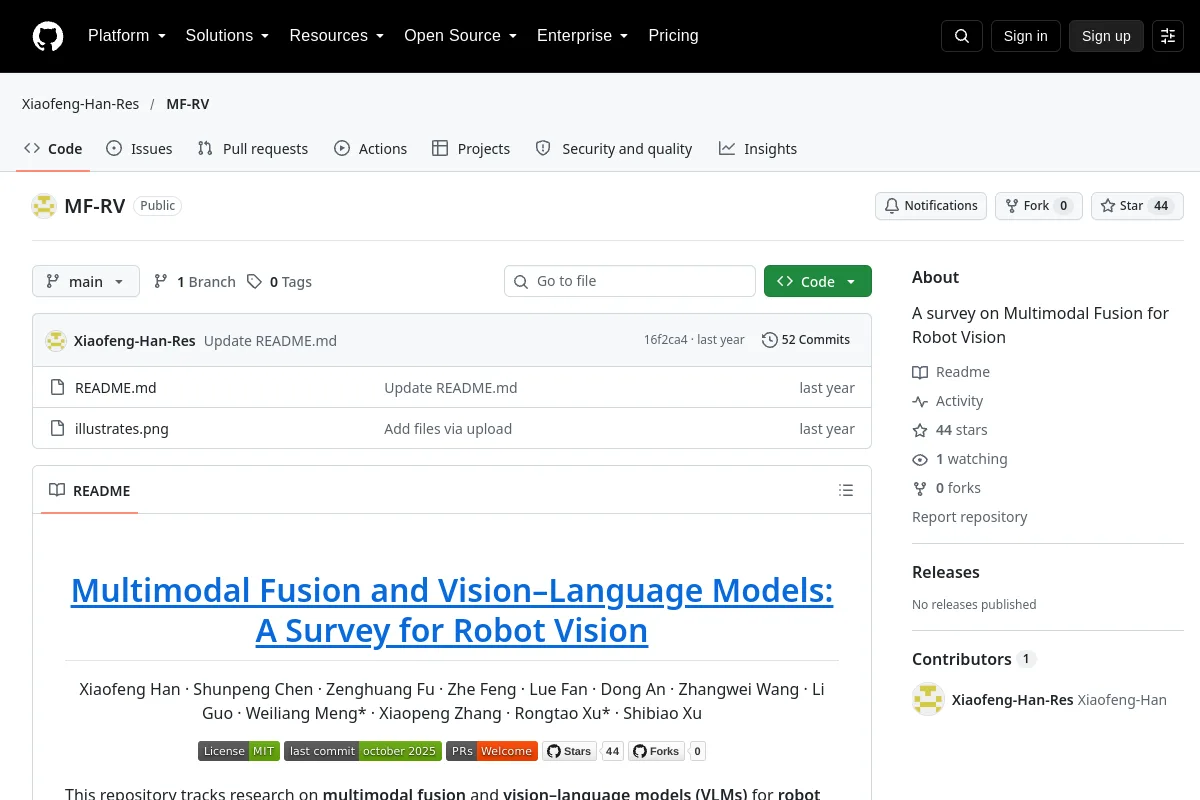Click the Readme link in About section
Viewport: 1200px width, 800px height.
951,372
